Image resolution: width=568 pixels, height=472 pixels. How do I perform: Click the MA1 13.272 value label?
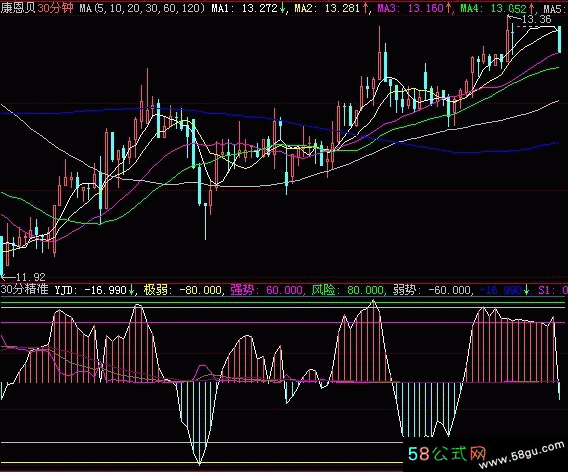click(x=245, y=8)
